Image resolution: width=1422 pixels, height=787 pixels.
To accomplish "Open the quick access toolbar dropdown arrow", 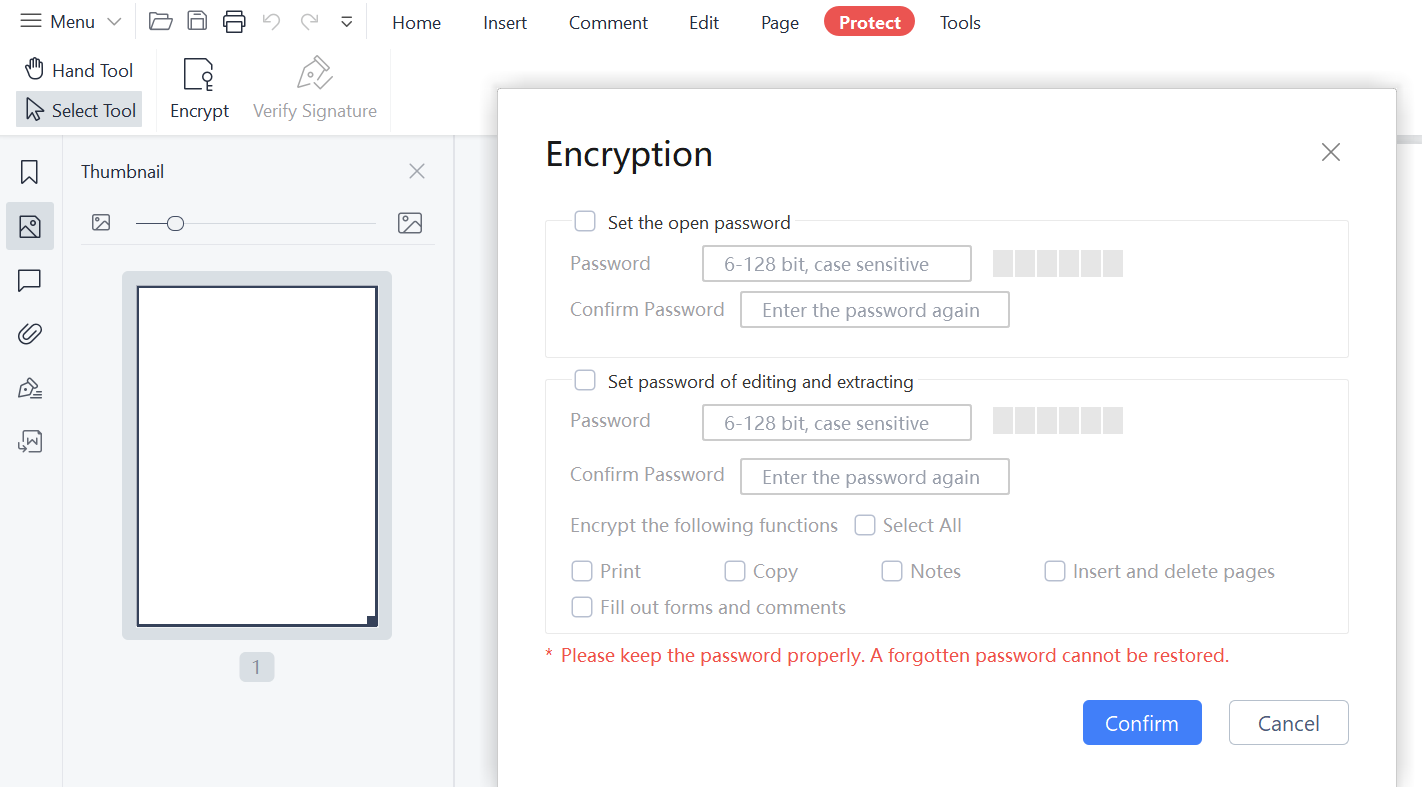I will pos(346,21).
